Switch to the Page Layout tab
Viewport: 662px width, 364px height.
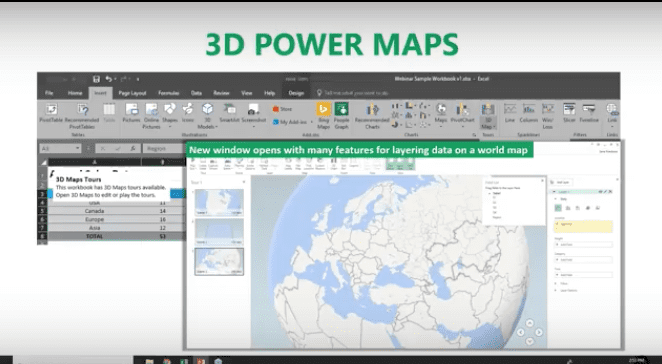pos(132,93)
